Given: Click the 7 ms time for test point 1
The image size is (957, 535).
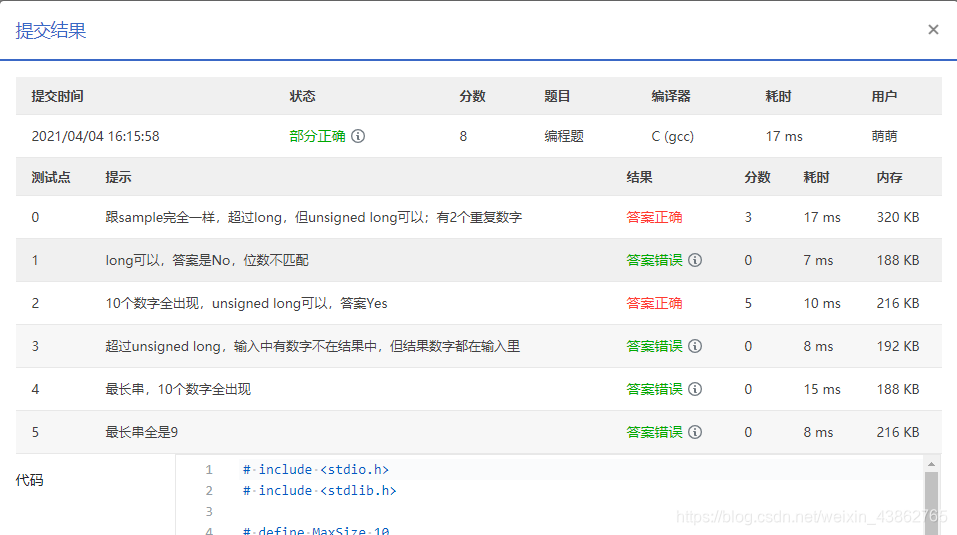Looking at the screenshot, I should [x=818, y=260].
